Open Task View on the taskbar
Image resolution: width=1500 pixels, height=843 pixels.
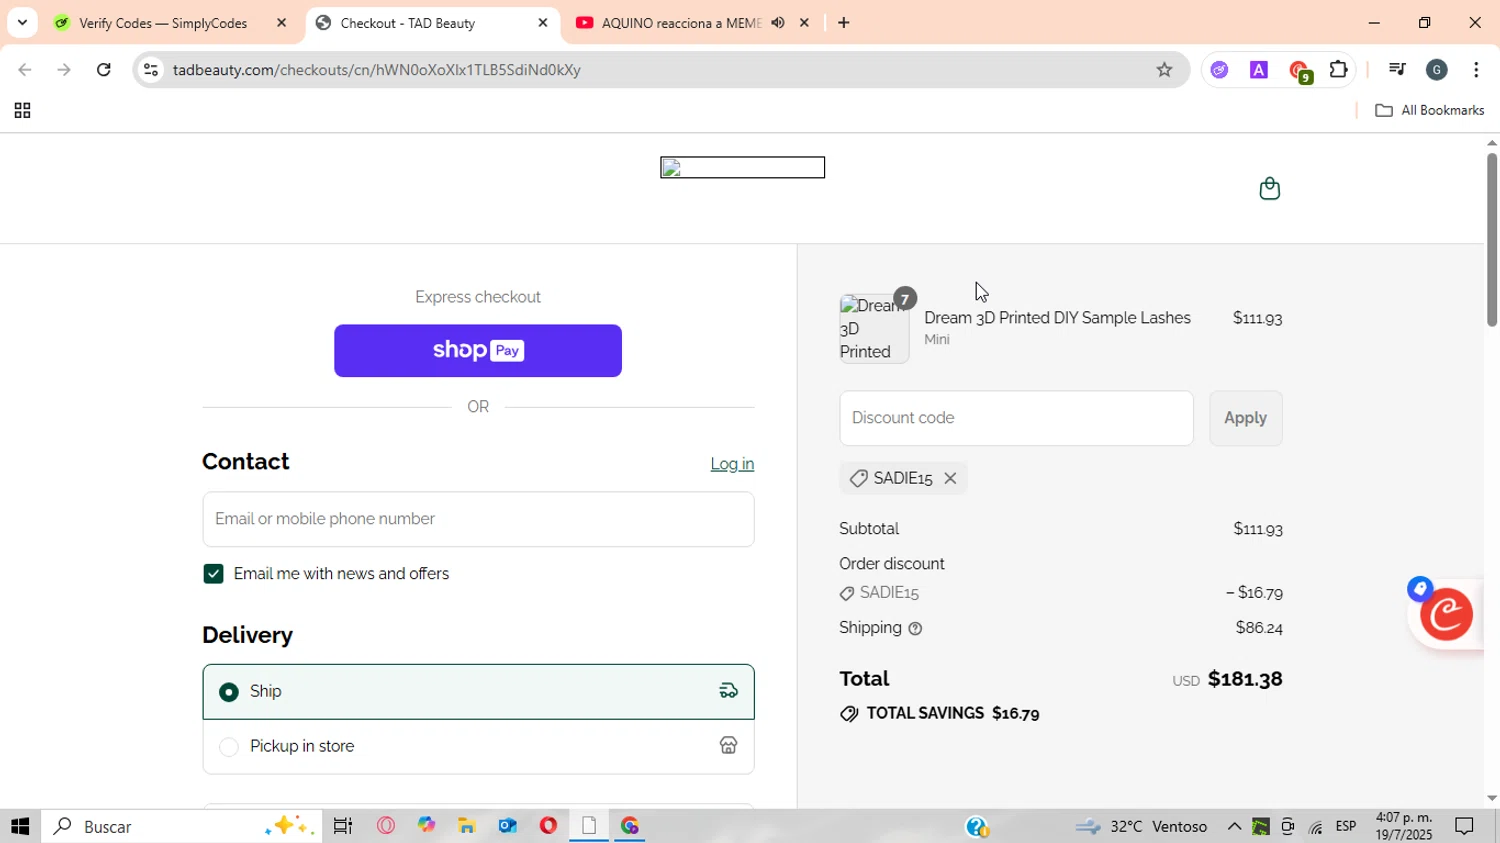click(343, 827)
